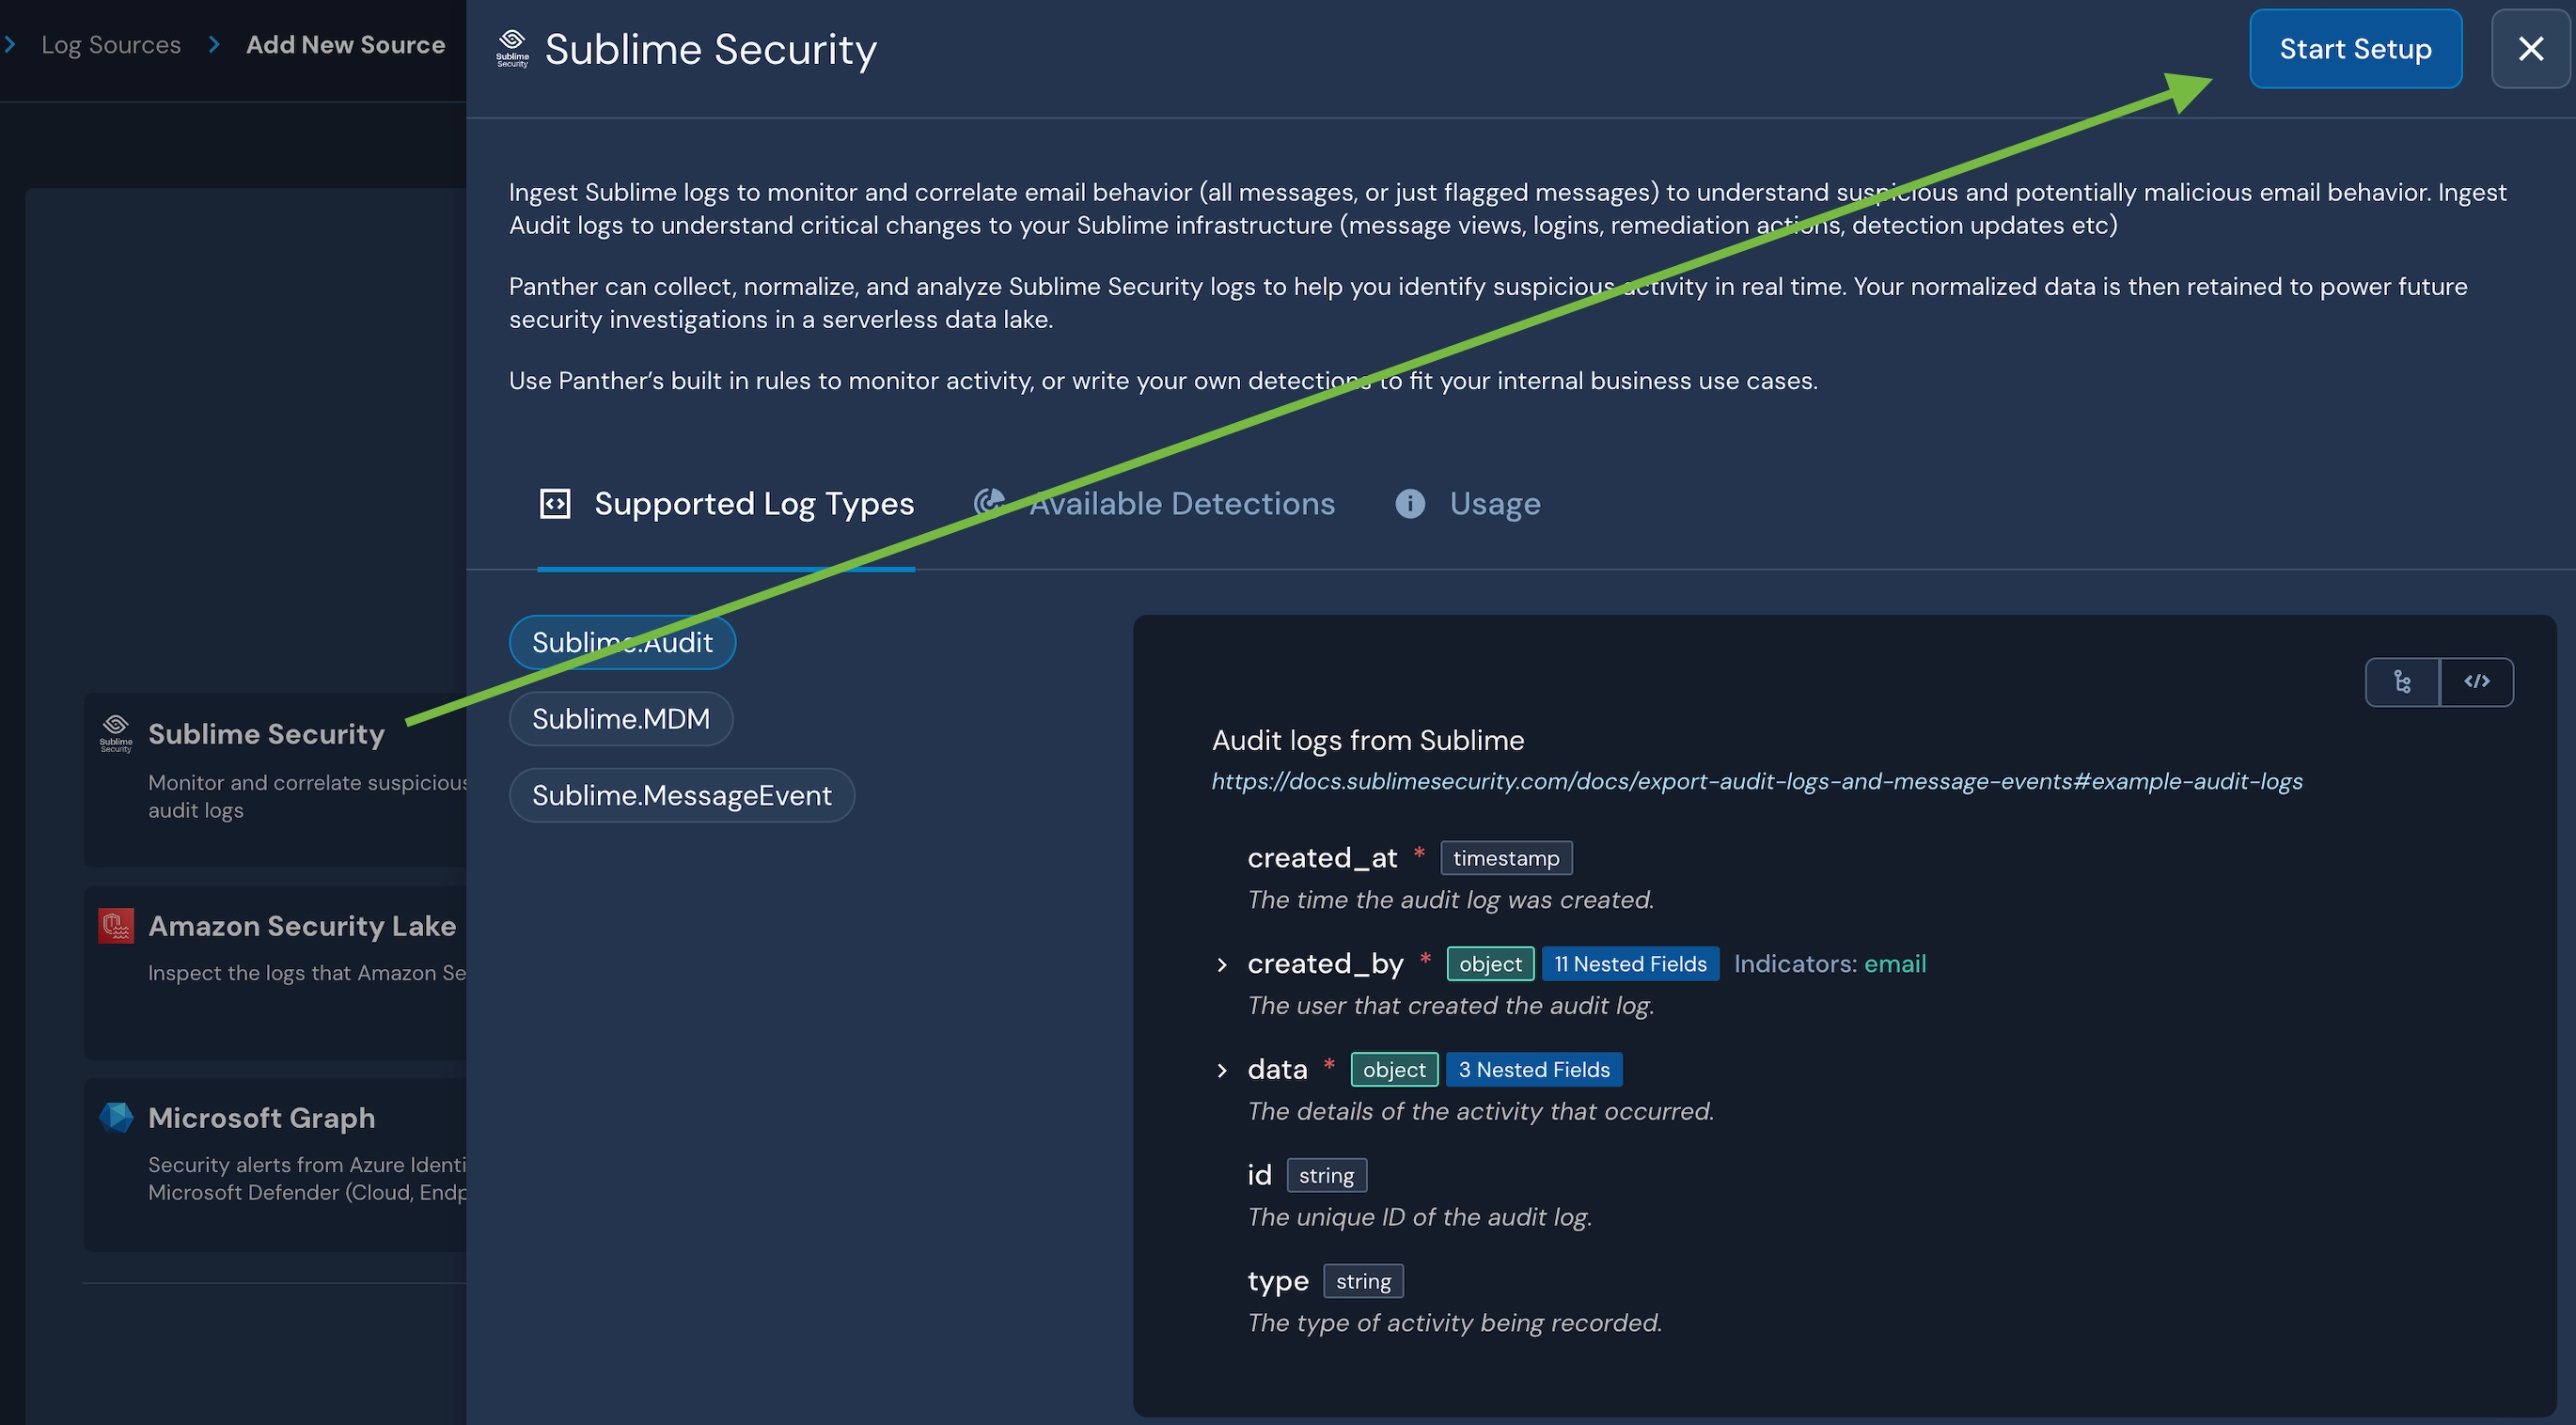Expand the data object field
Viewport: 2576px width, 1425px height.
click(x=1221, y=1070)
